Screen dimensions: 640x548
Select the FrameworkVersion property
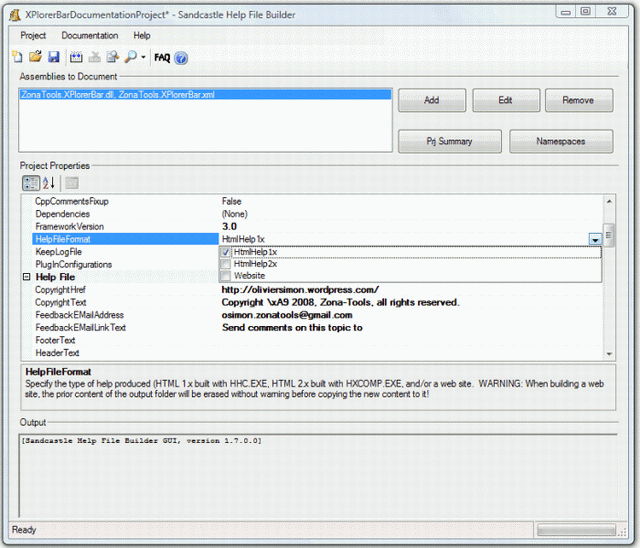pos(69,227)
